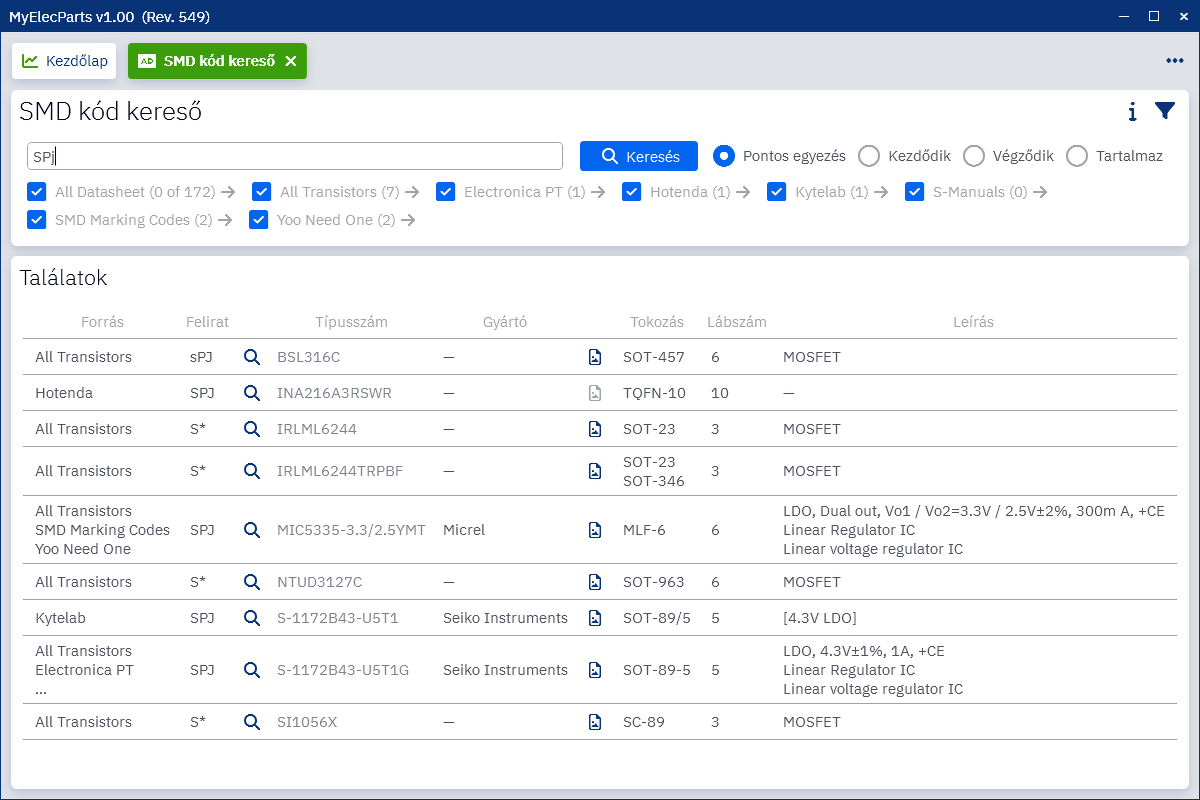Minimize the MyElecParts window
1200x800 pixels.
pyautogui.click(x=1126, y=16)
